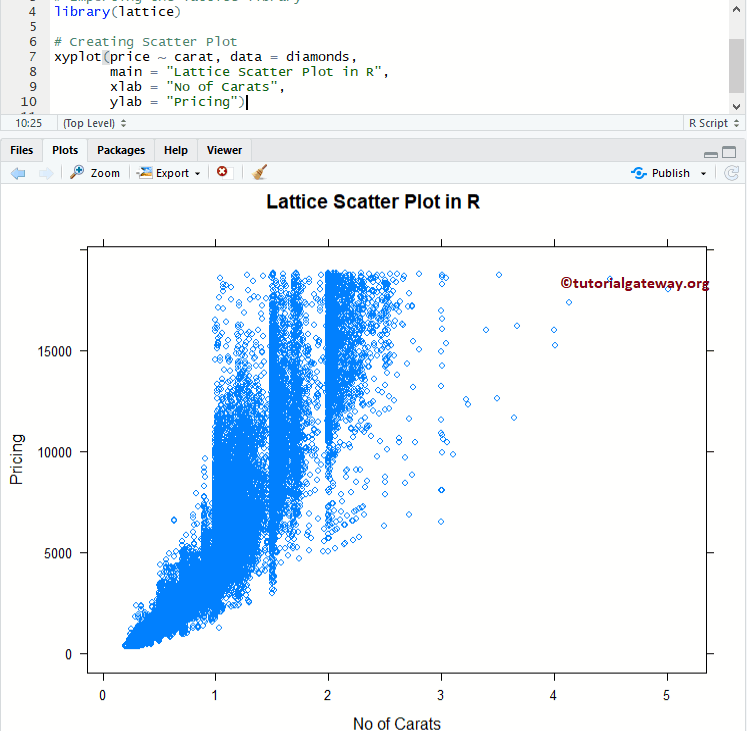Screen dimensions: 747x731
Task: Open Zoom view of the plot
Action: coord(95,173)
